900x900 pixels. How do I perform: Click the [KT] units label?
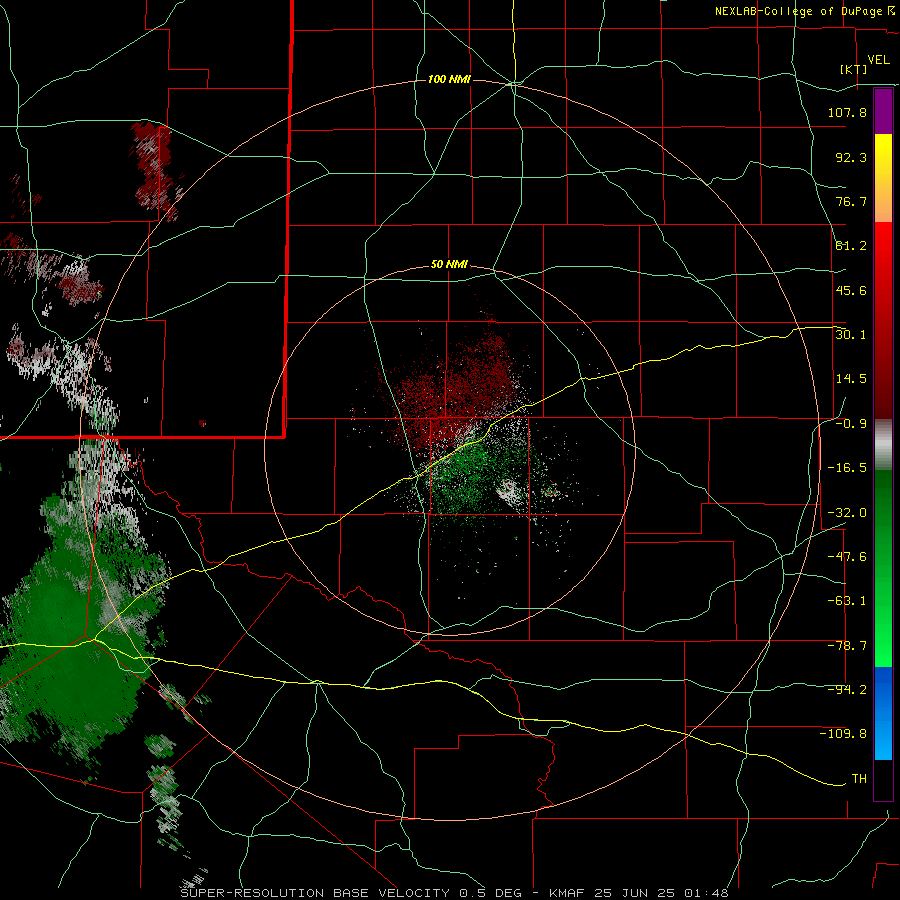pyautogui.click(x=854, y=69)
